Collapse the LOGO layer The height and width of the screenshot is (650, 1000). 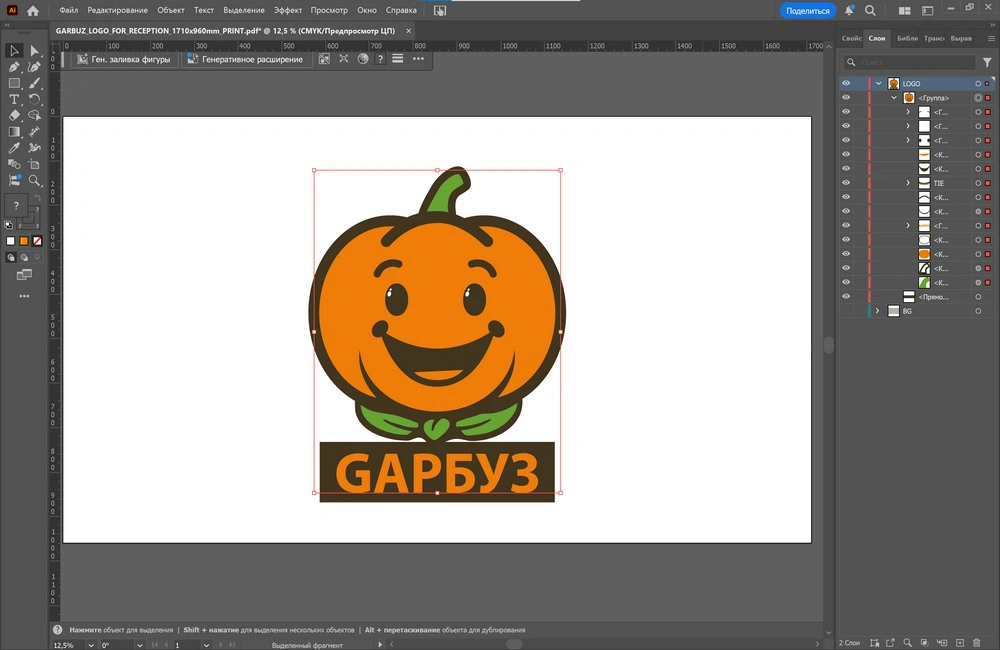pyautogui.click(x=878, y=84)
